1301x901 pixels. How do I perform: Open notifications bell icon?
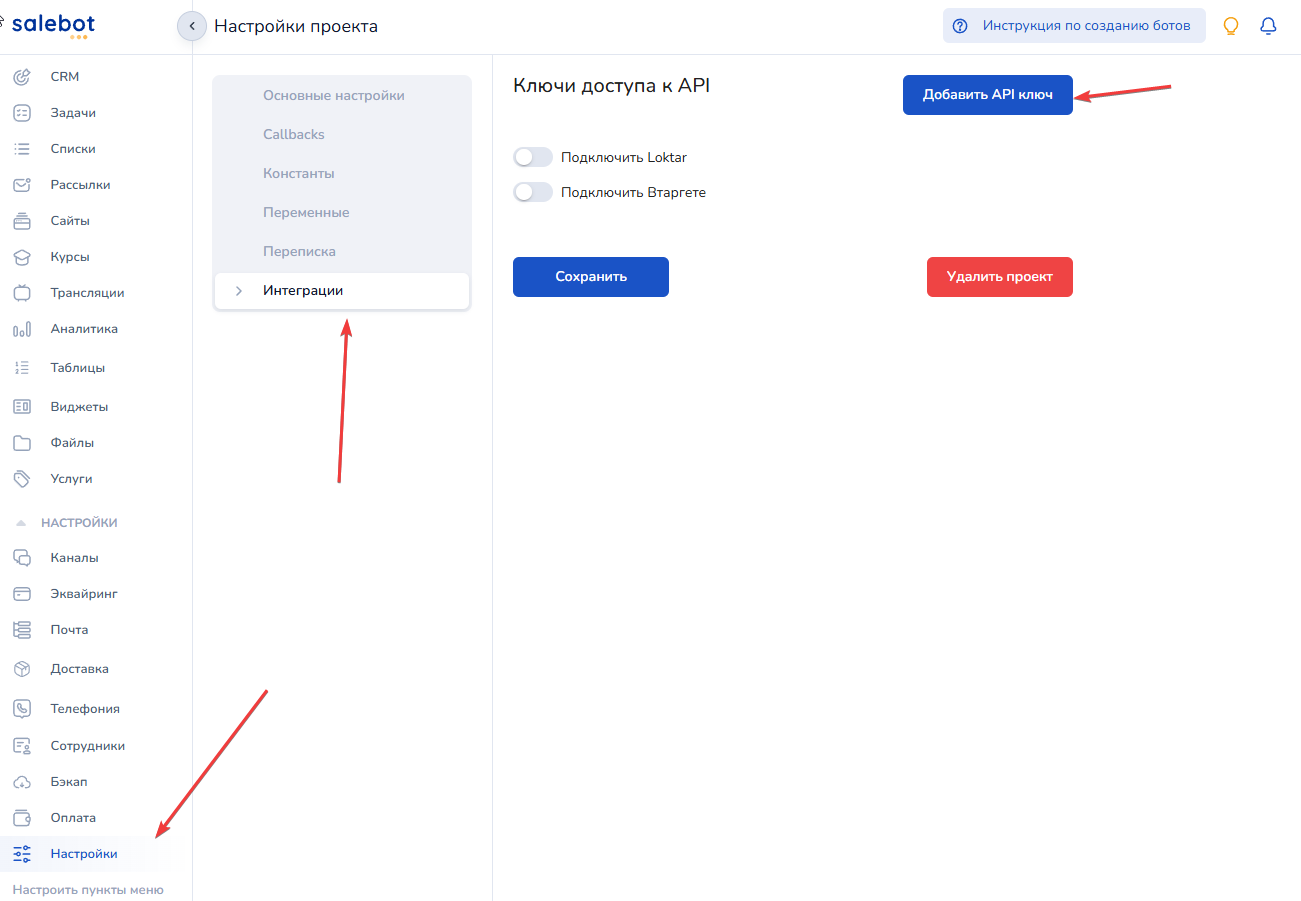coord(1268,26)
